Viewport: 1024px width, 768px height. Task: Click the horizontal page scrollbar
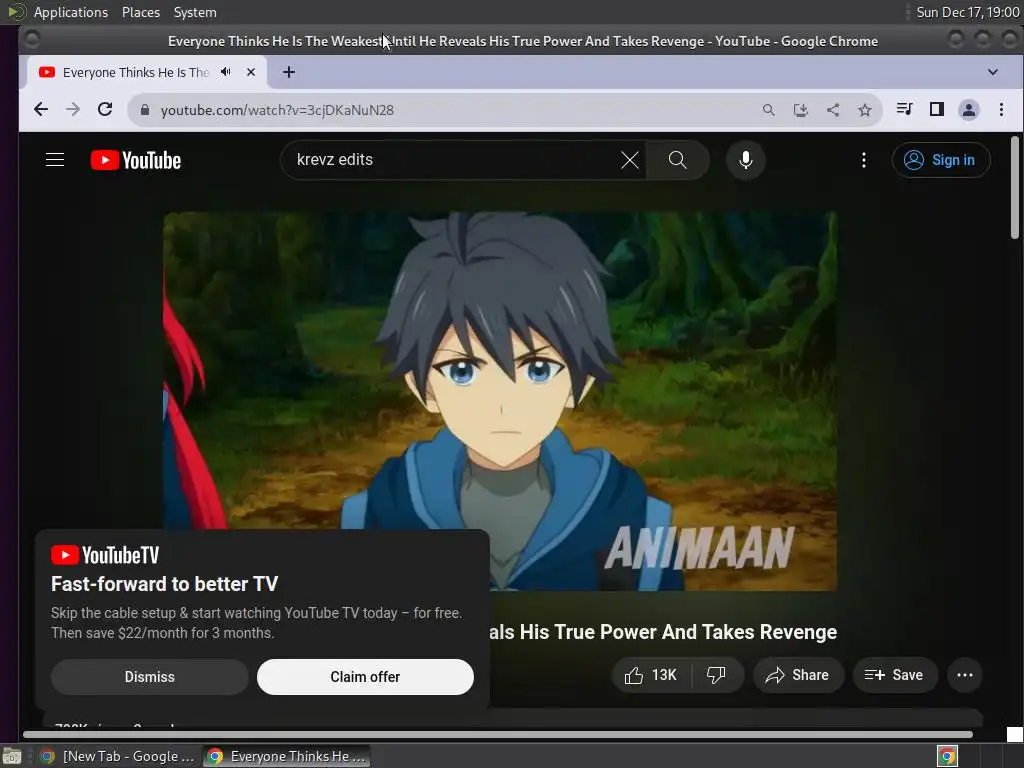pos(498,735)
